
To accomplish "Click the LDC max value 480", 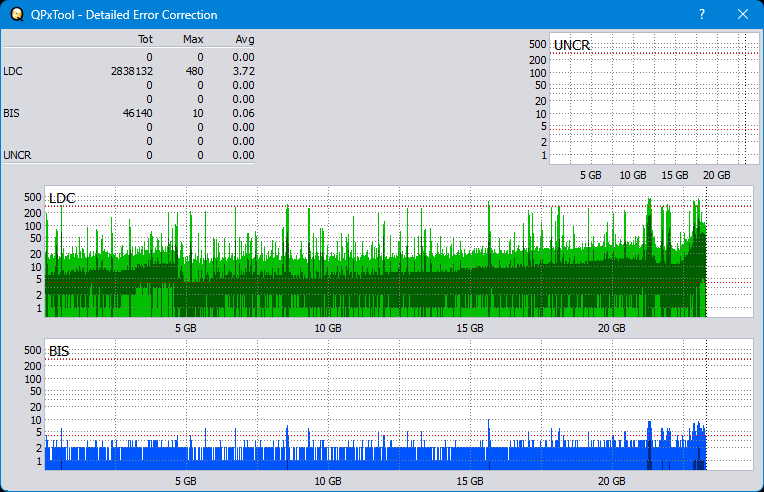I will (x=194, y=71).
